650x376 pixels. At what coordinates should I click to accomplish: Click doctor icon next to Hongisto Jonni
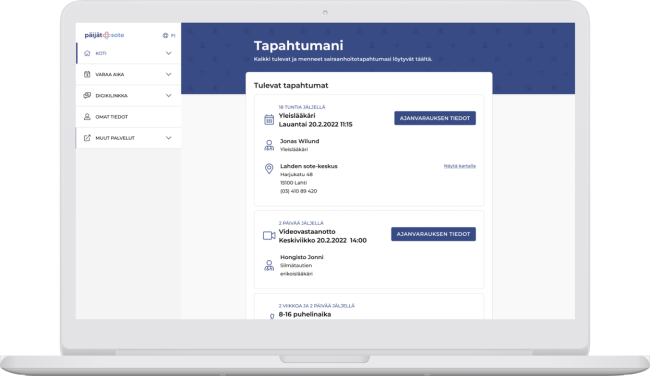pyautogui.click(x=269, y=265)
